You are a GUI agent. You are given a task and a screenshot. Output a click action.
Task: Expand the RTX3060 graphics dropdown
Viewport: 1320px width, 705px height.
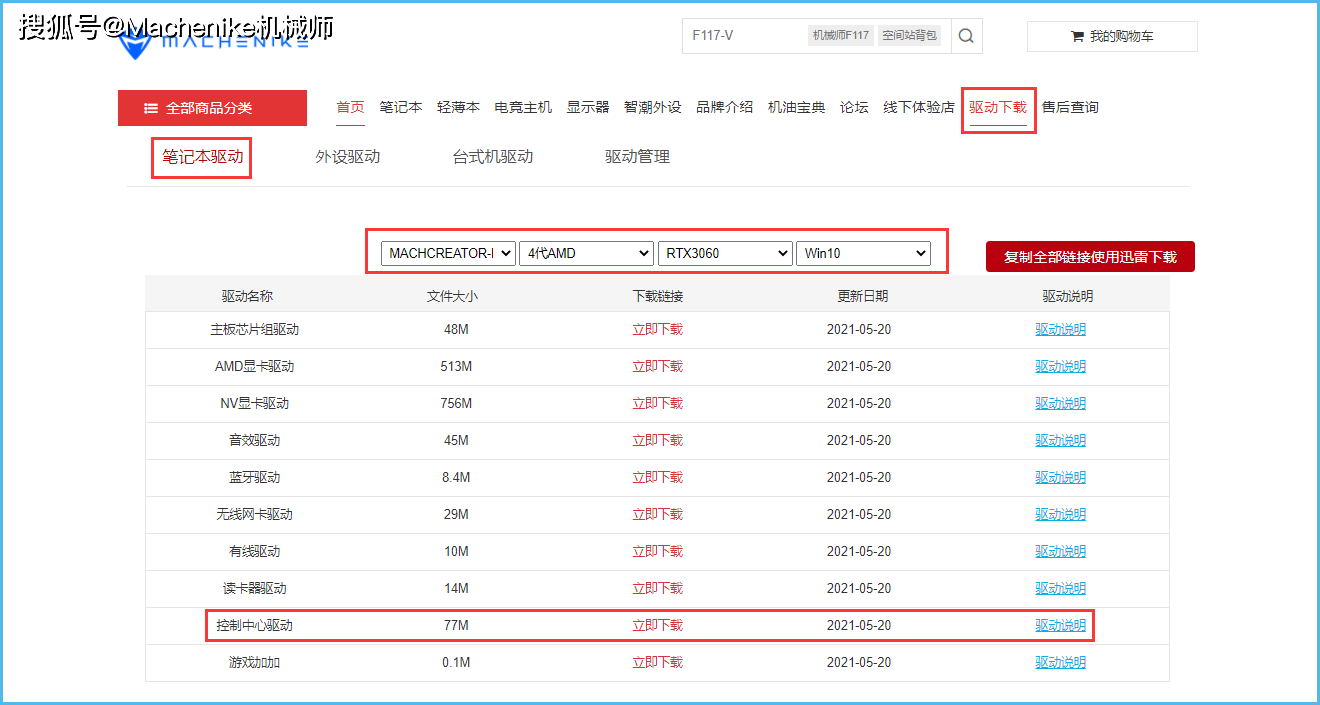726,253
